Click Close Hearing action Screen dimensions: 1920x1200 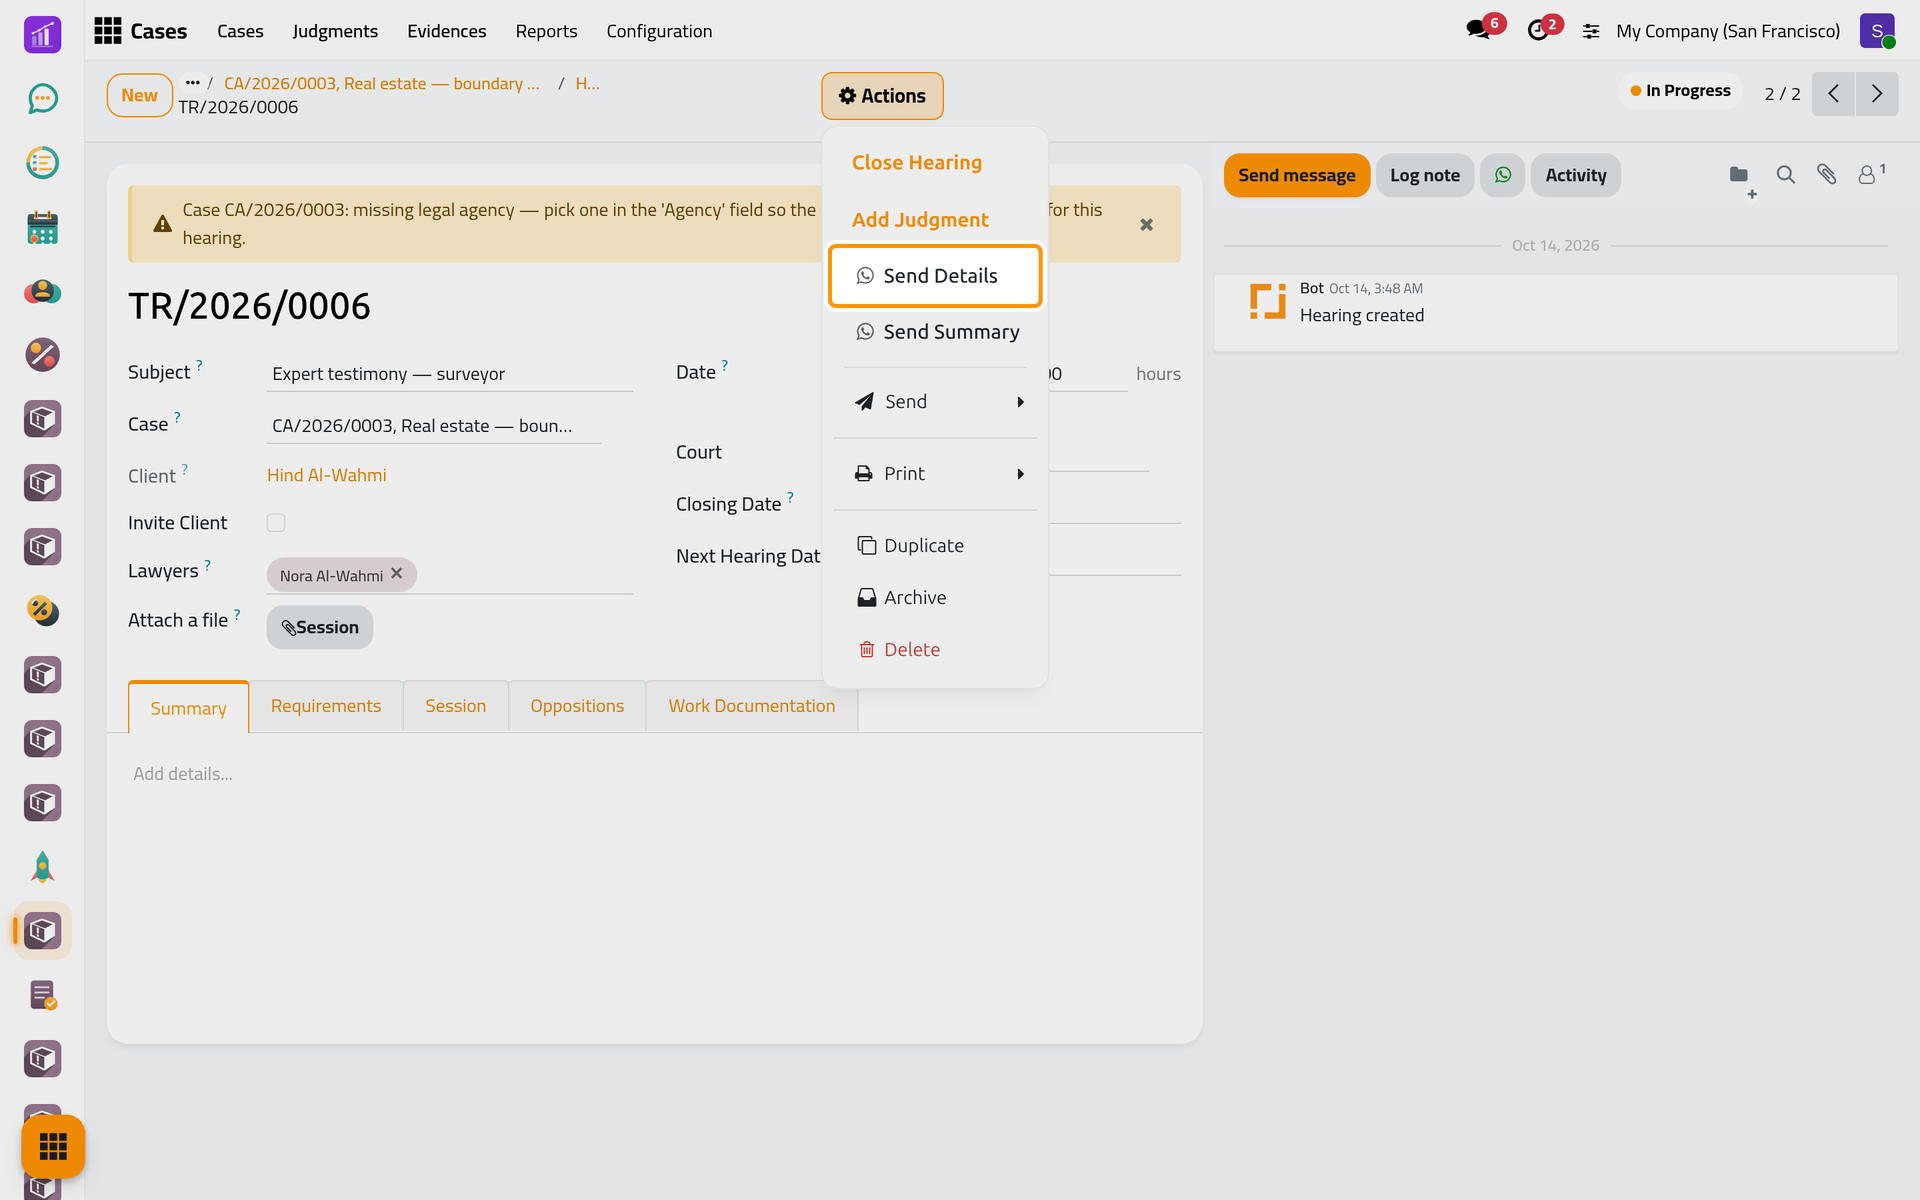(917, 162)
